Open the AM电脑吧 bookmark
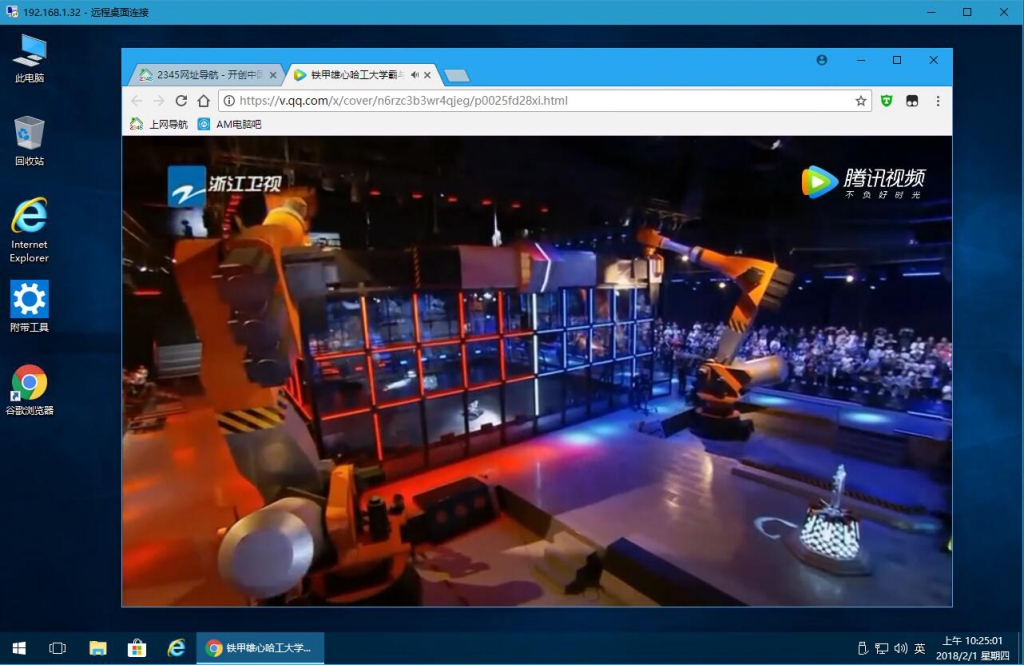 click(x=229, y=124)
